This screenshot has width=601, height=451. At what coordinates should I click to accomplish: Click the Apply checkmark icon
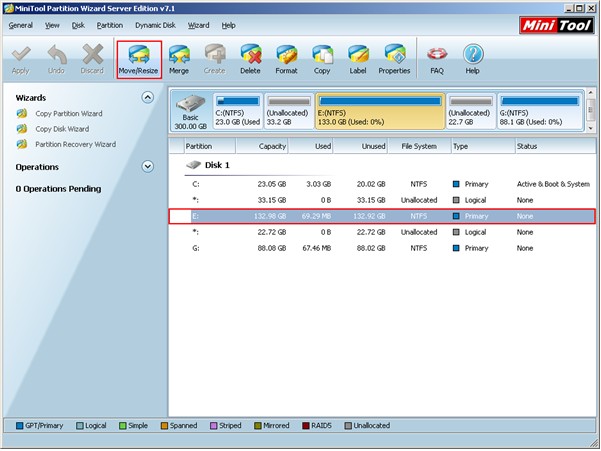[x=21, y=54]
